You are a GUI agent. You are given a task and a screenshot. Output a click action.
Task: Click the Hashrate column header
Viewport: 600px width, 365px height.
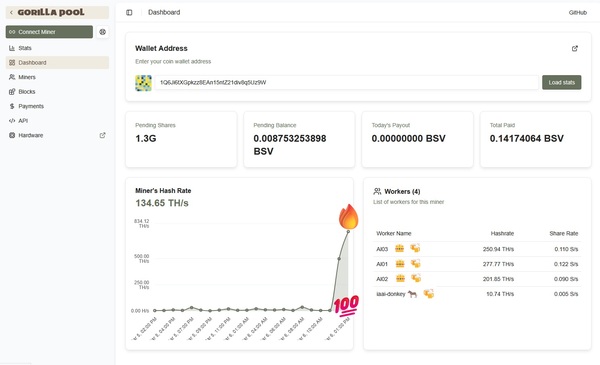coord(502,233)
